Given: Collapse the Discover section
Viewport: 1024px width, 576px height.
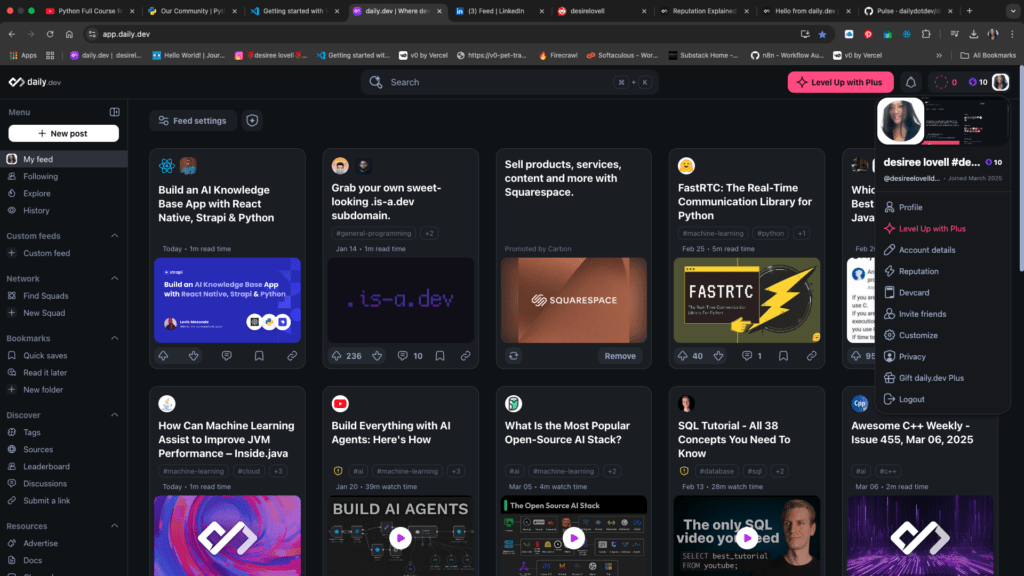Looking at the screenshot, I should click(x=114, y=415).
